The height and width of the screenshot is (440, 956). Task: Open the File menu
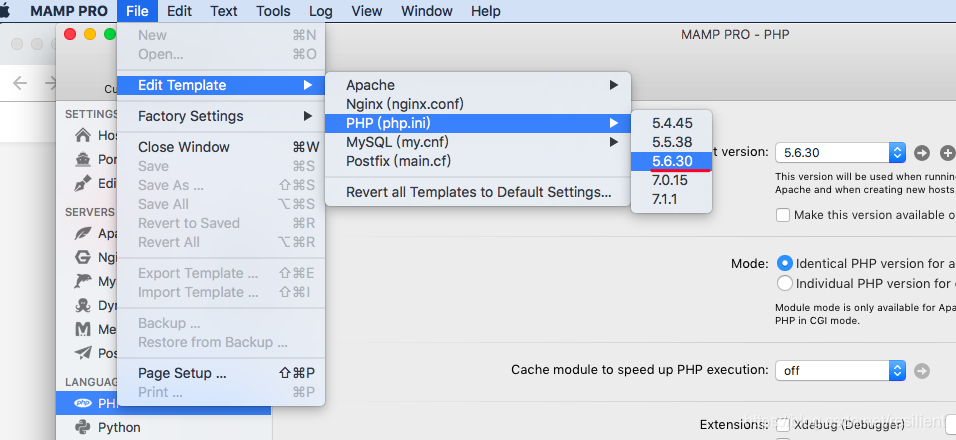137,11
